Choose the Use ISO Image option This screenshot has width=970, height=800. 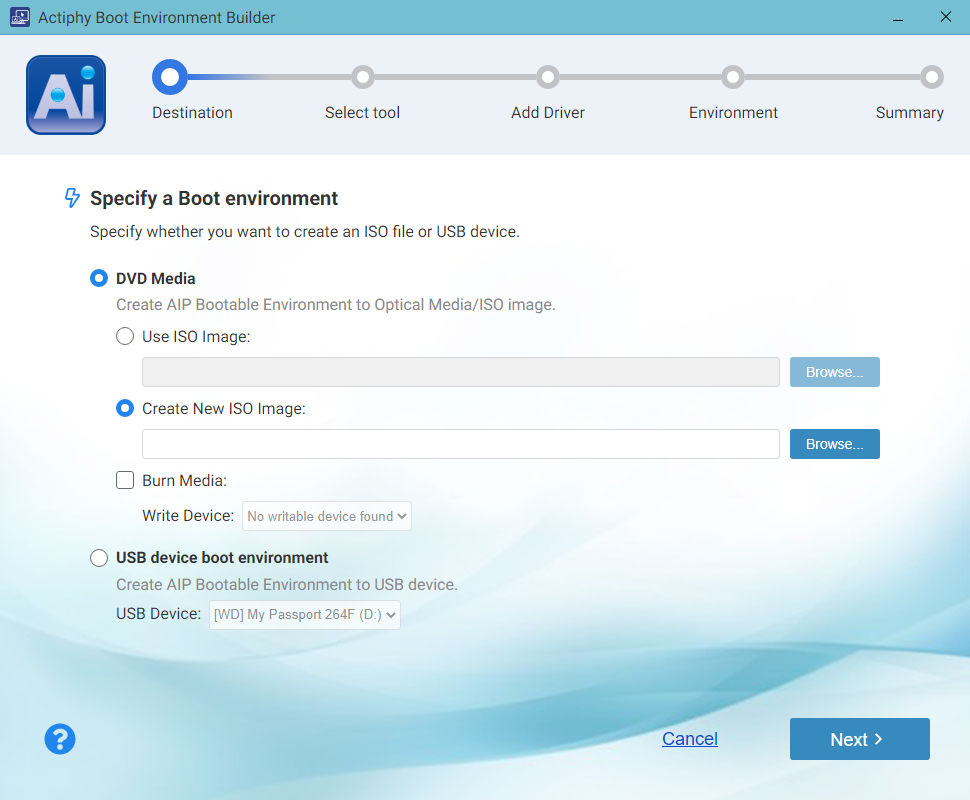(125, 337)
